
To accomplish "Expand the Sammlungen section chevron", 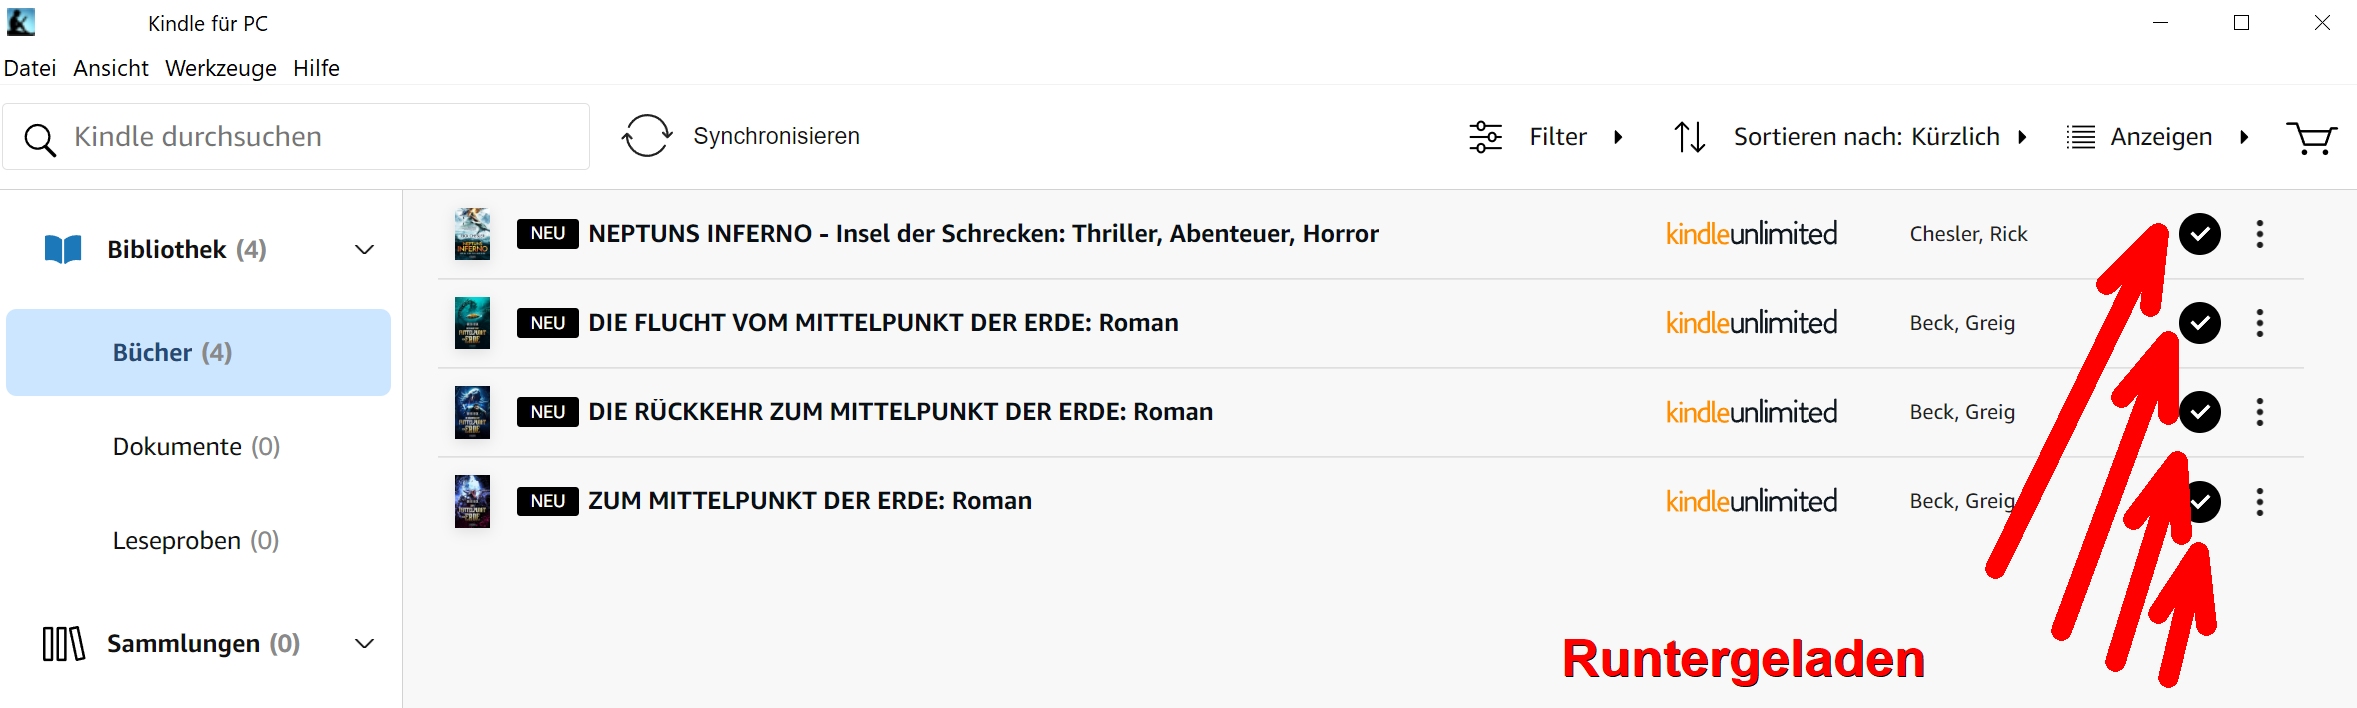I will pos(365,643).
